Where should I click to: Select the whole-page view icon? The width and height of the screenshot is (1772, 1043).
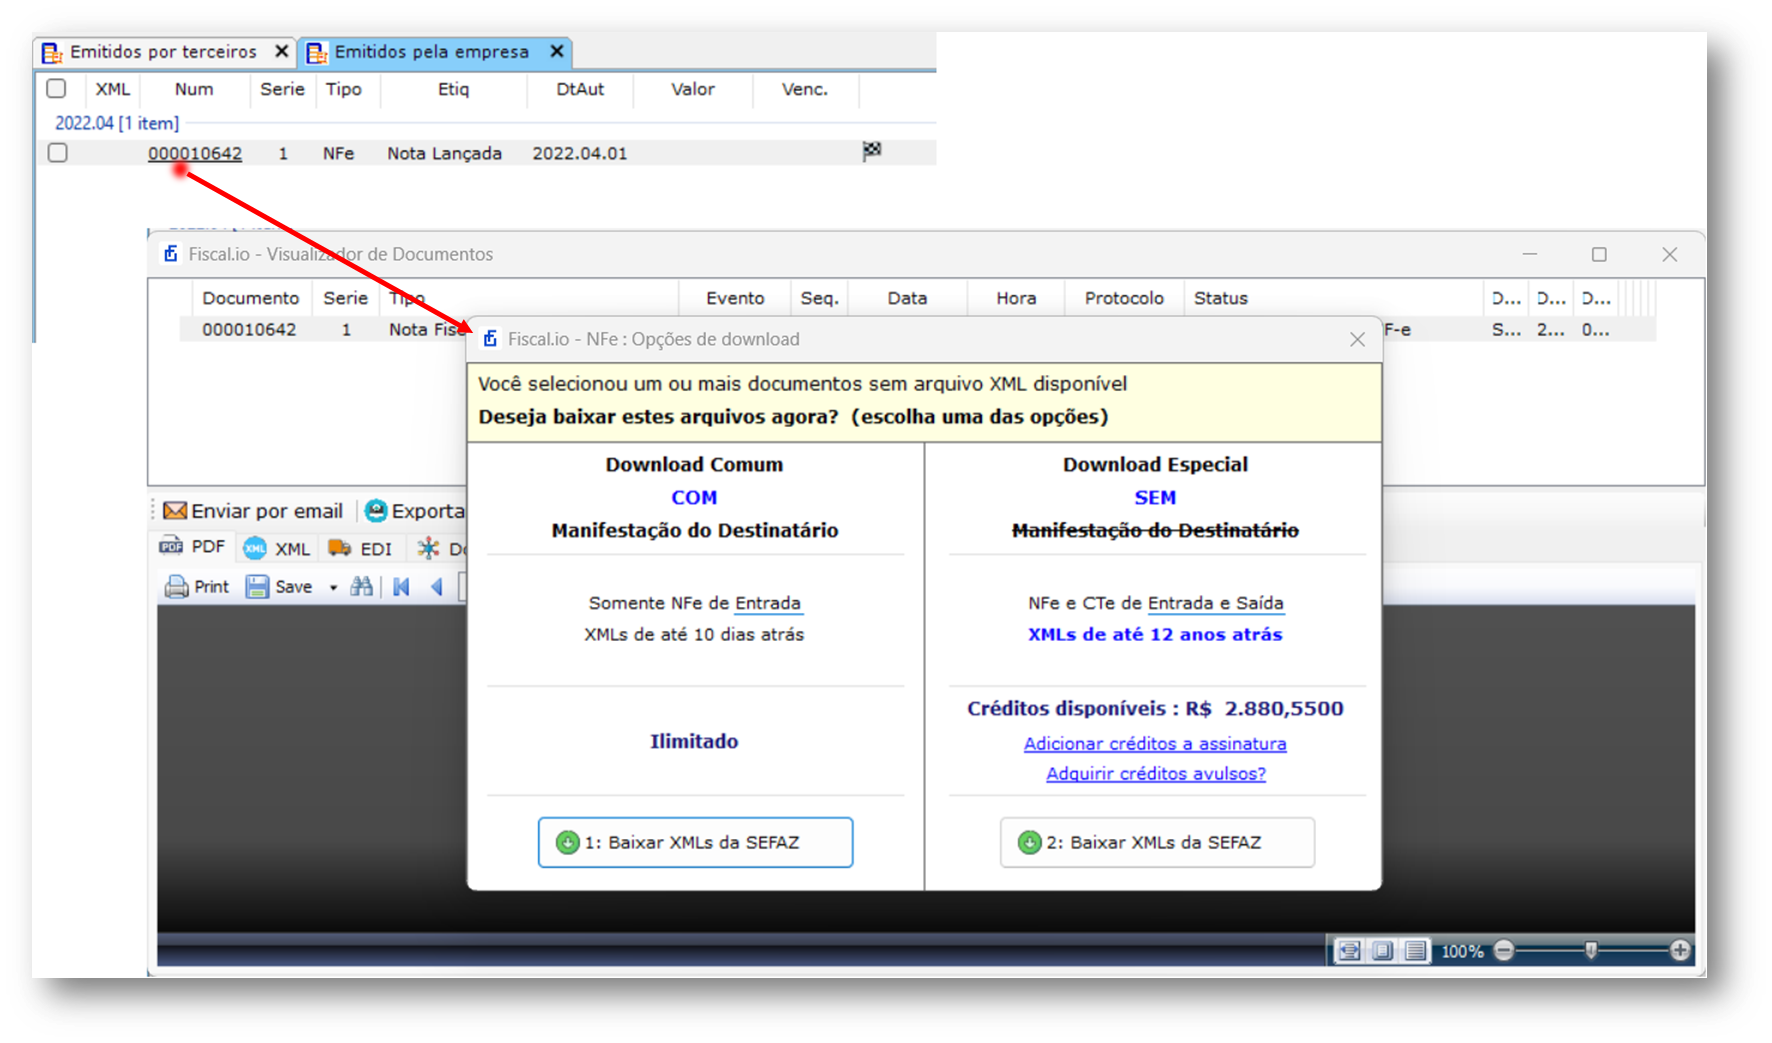(x=1382, y=951)
